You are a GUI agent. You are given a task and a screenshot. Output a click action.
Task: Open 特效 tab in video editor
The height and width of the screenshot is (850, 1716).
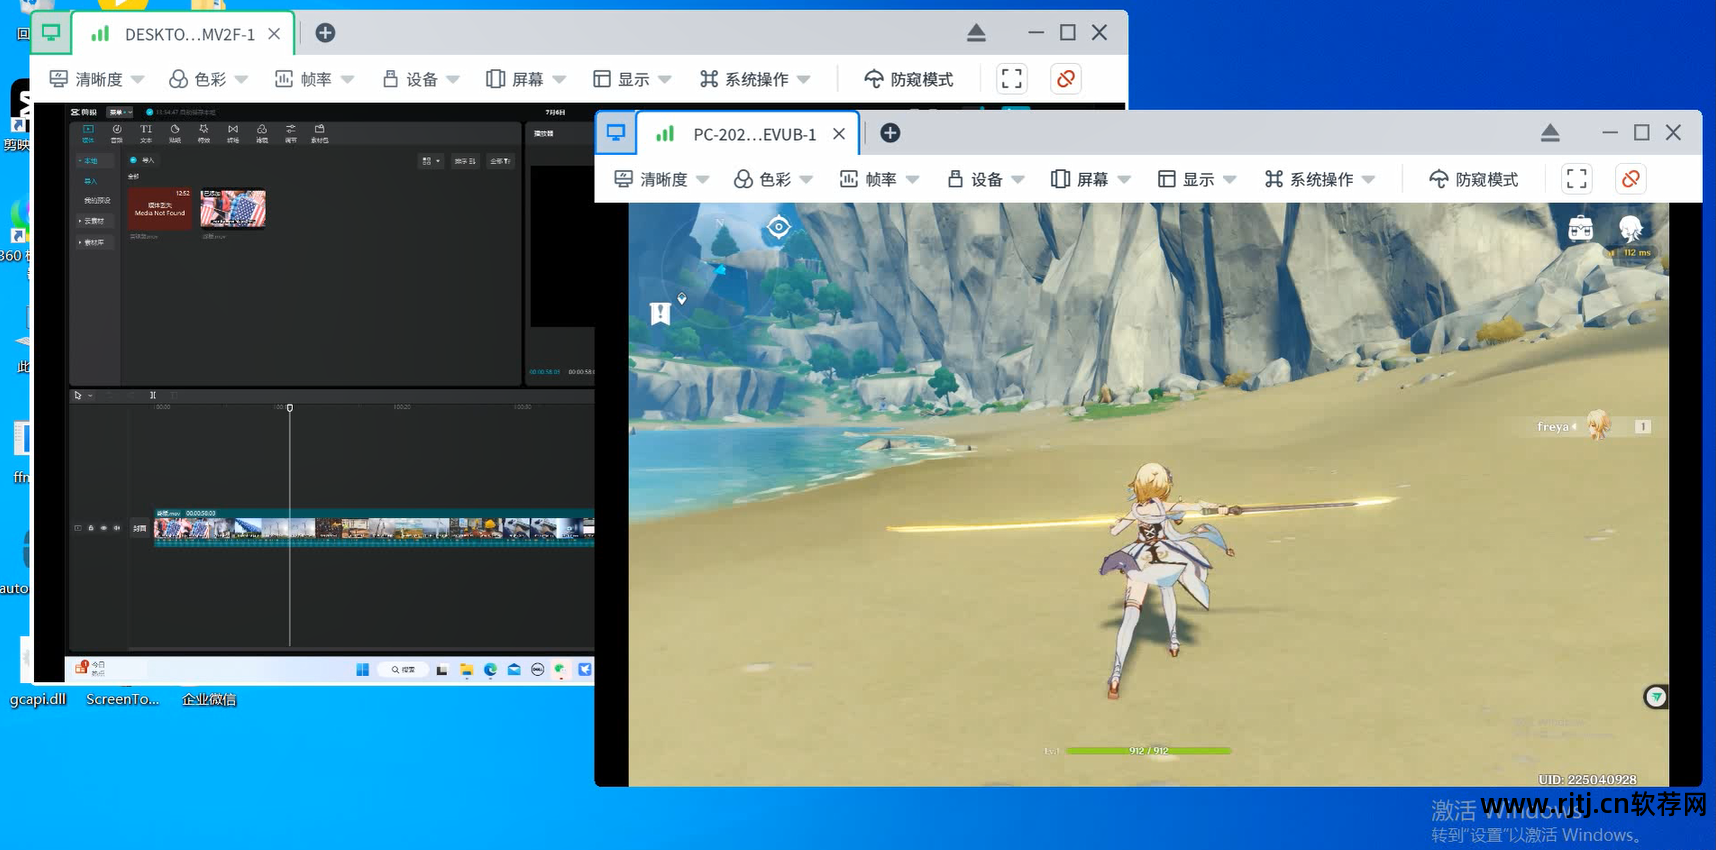204,134
